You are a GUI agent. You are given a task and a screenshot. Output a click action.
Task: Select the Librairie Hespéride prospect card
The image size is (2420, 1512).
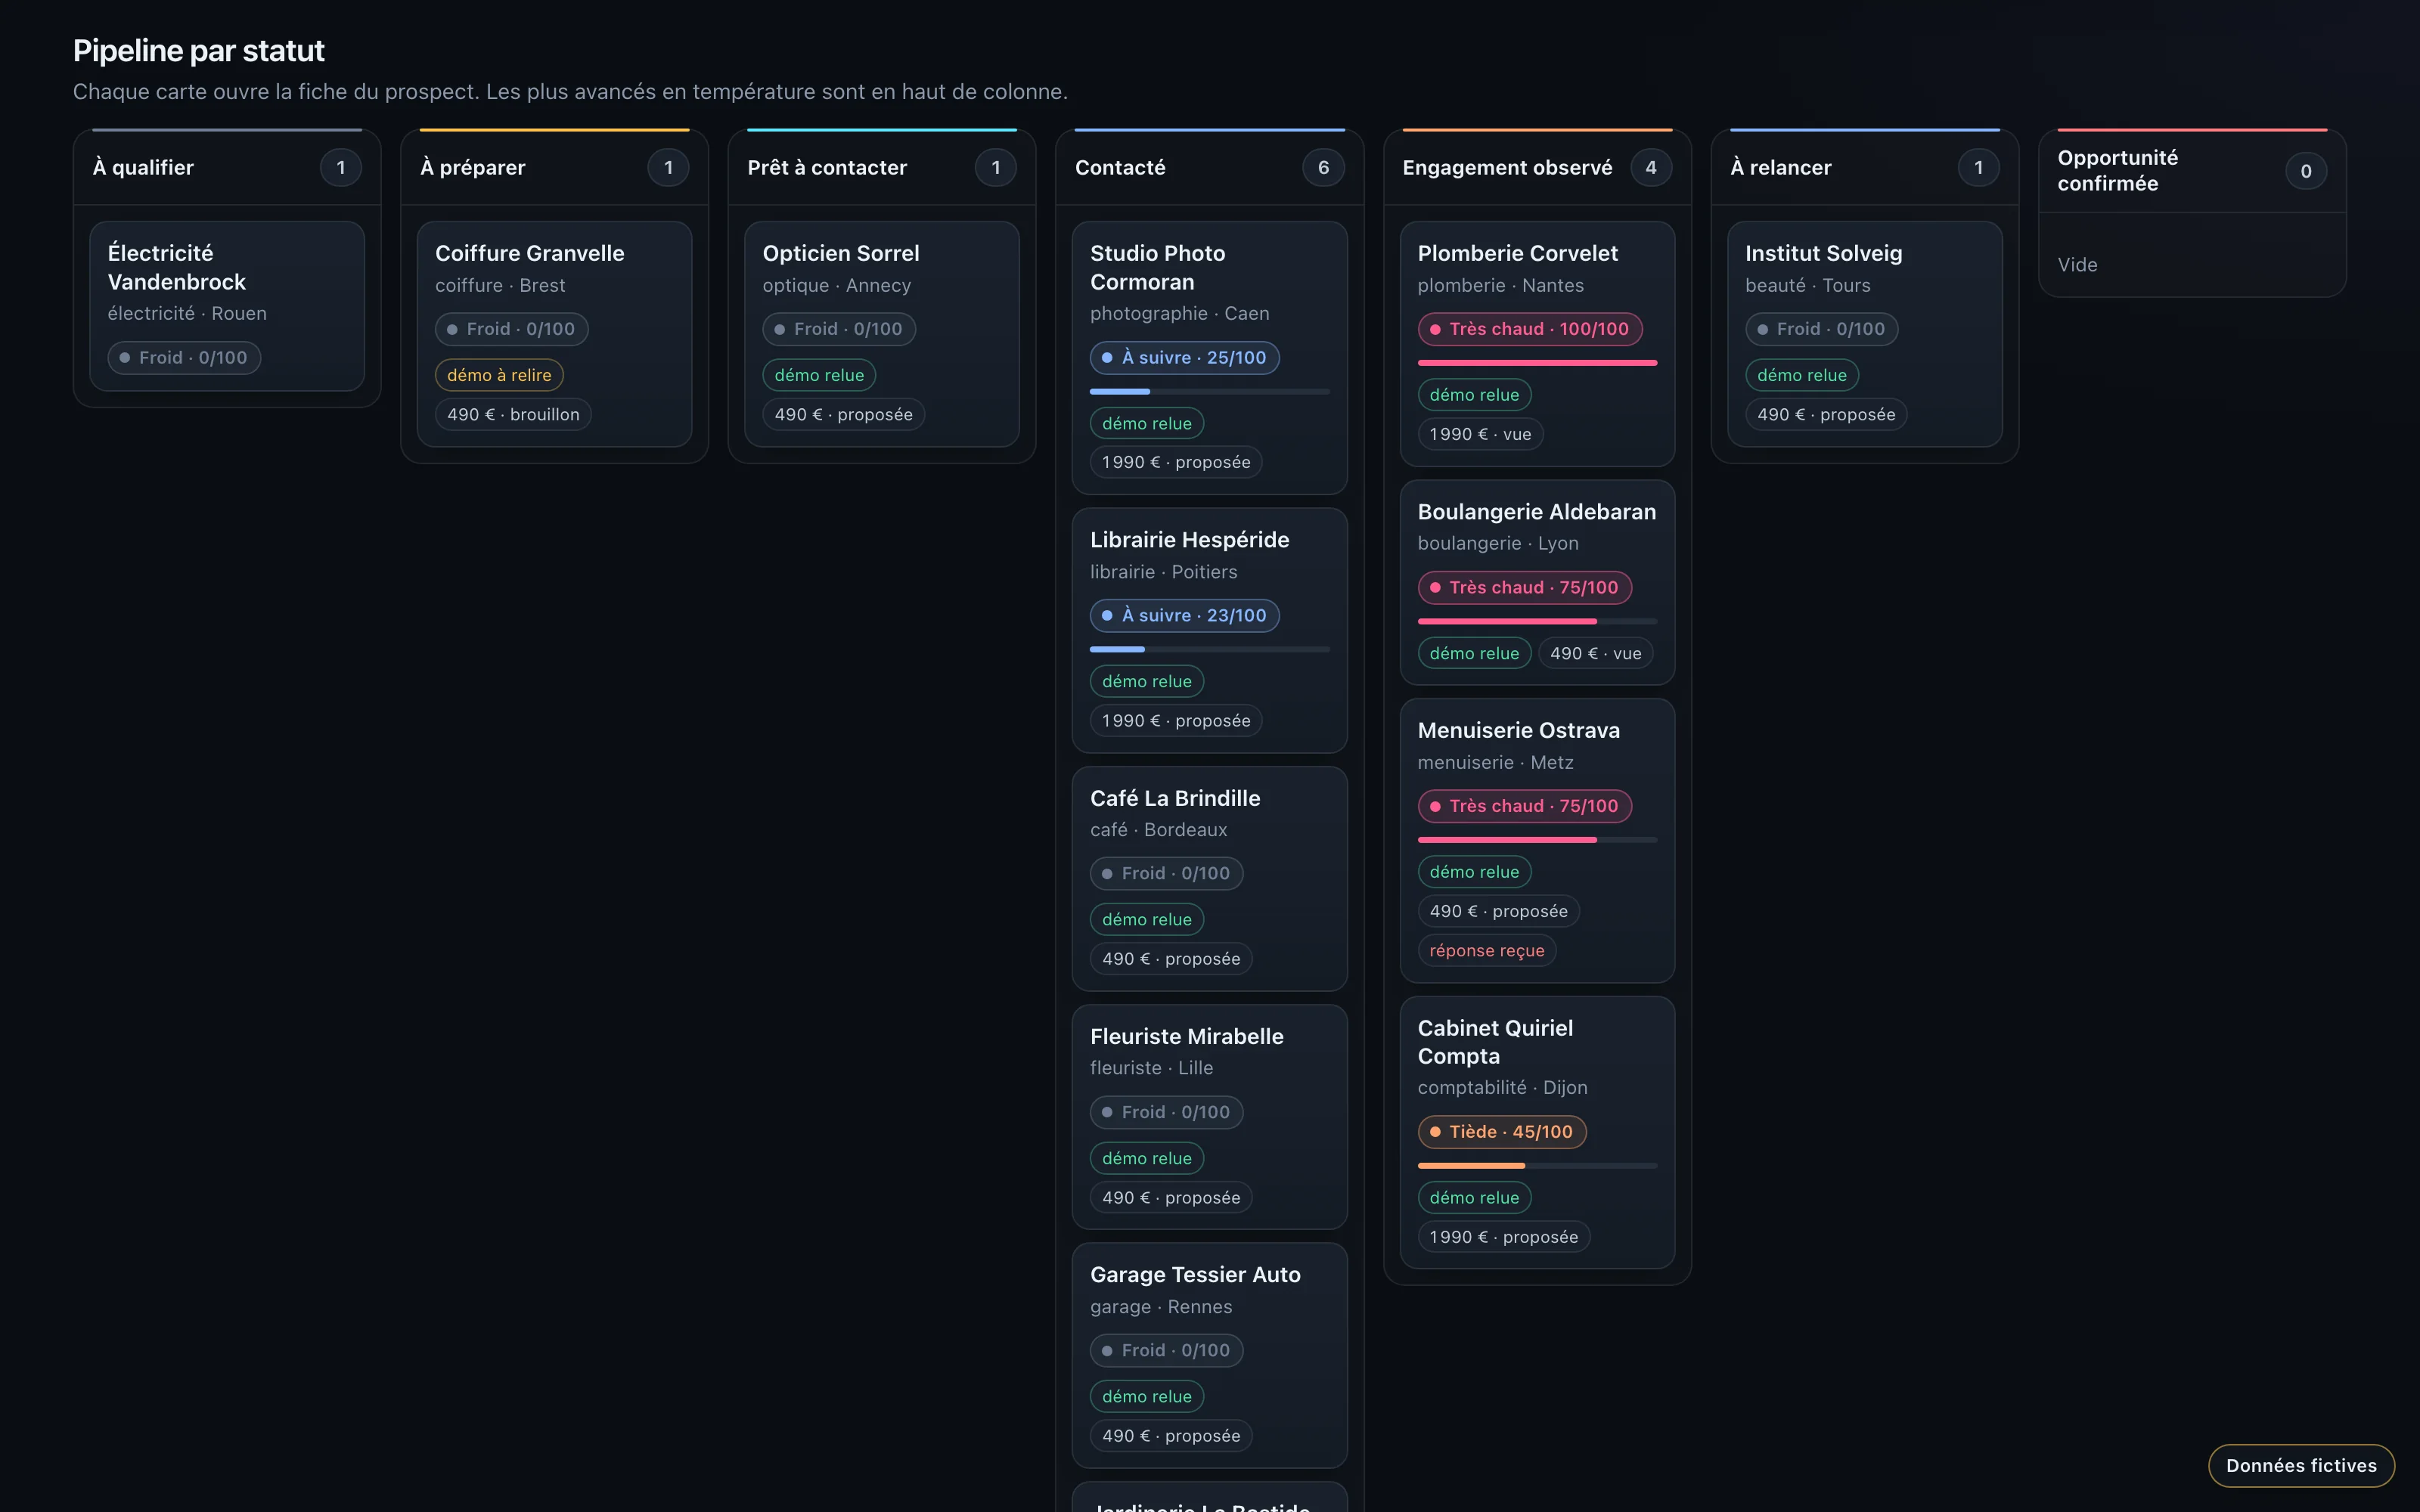click(1209, 630)
